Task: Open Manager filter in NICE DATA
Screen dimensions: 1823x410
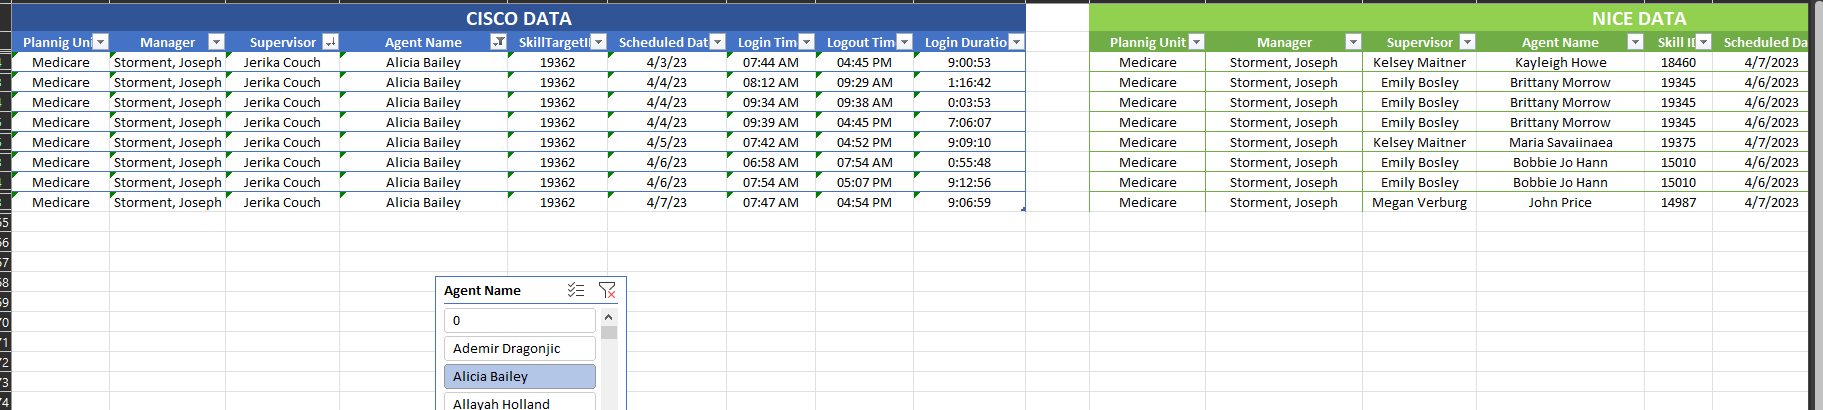Action: coord(1353,42)
